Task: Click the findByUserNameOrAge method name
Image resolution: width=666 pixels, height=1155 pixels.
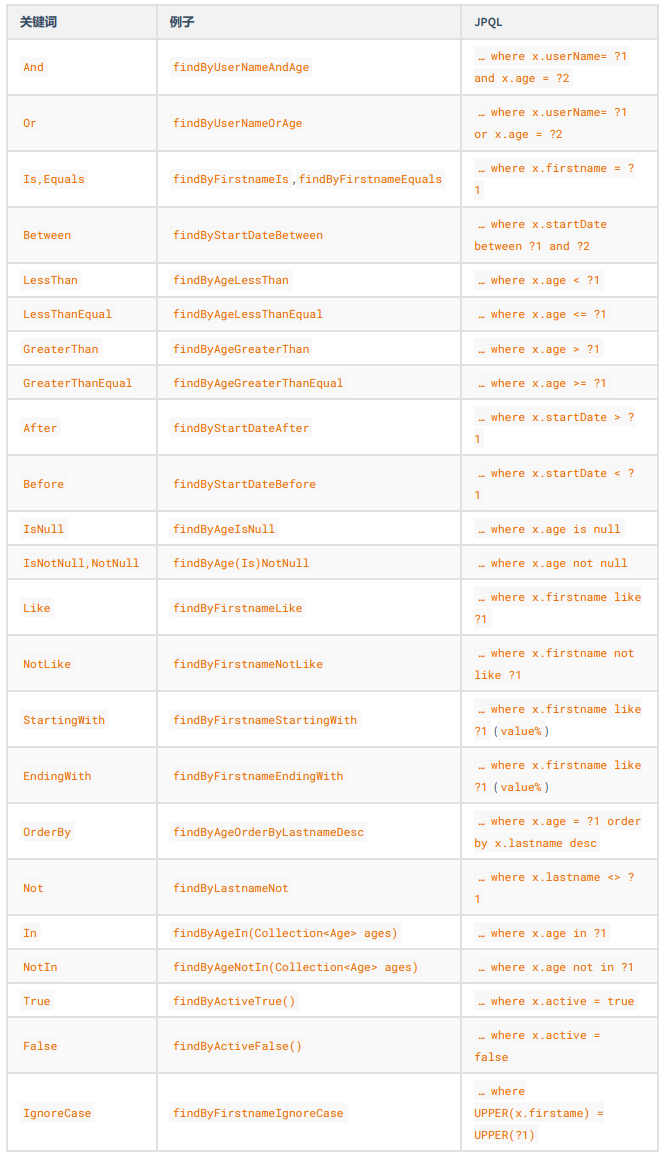Action: point(237,123)
